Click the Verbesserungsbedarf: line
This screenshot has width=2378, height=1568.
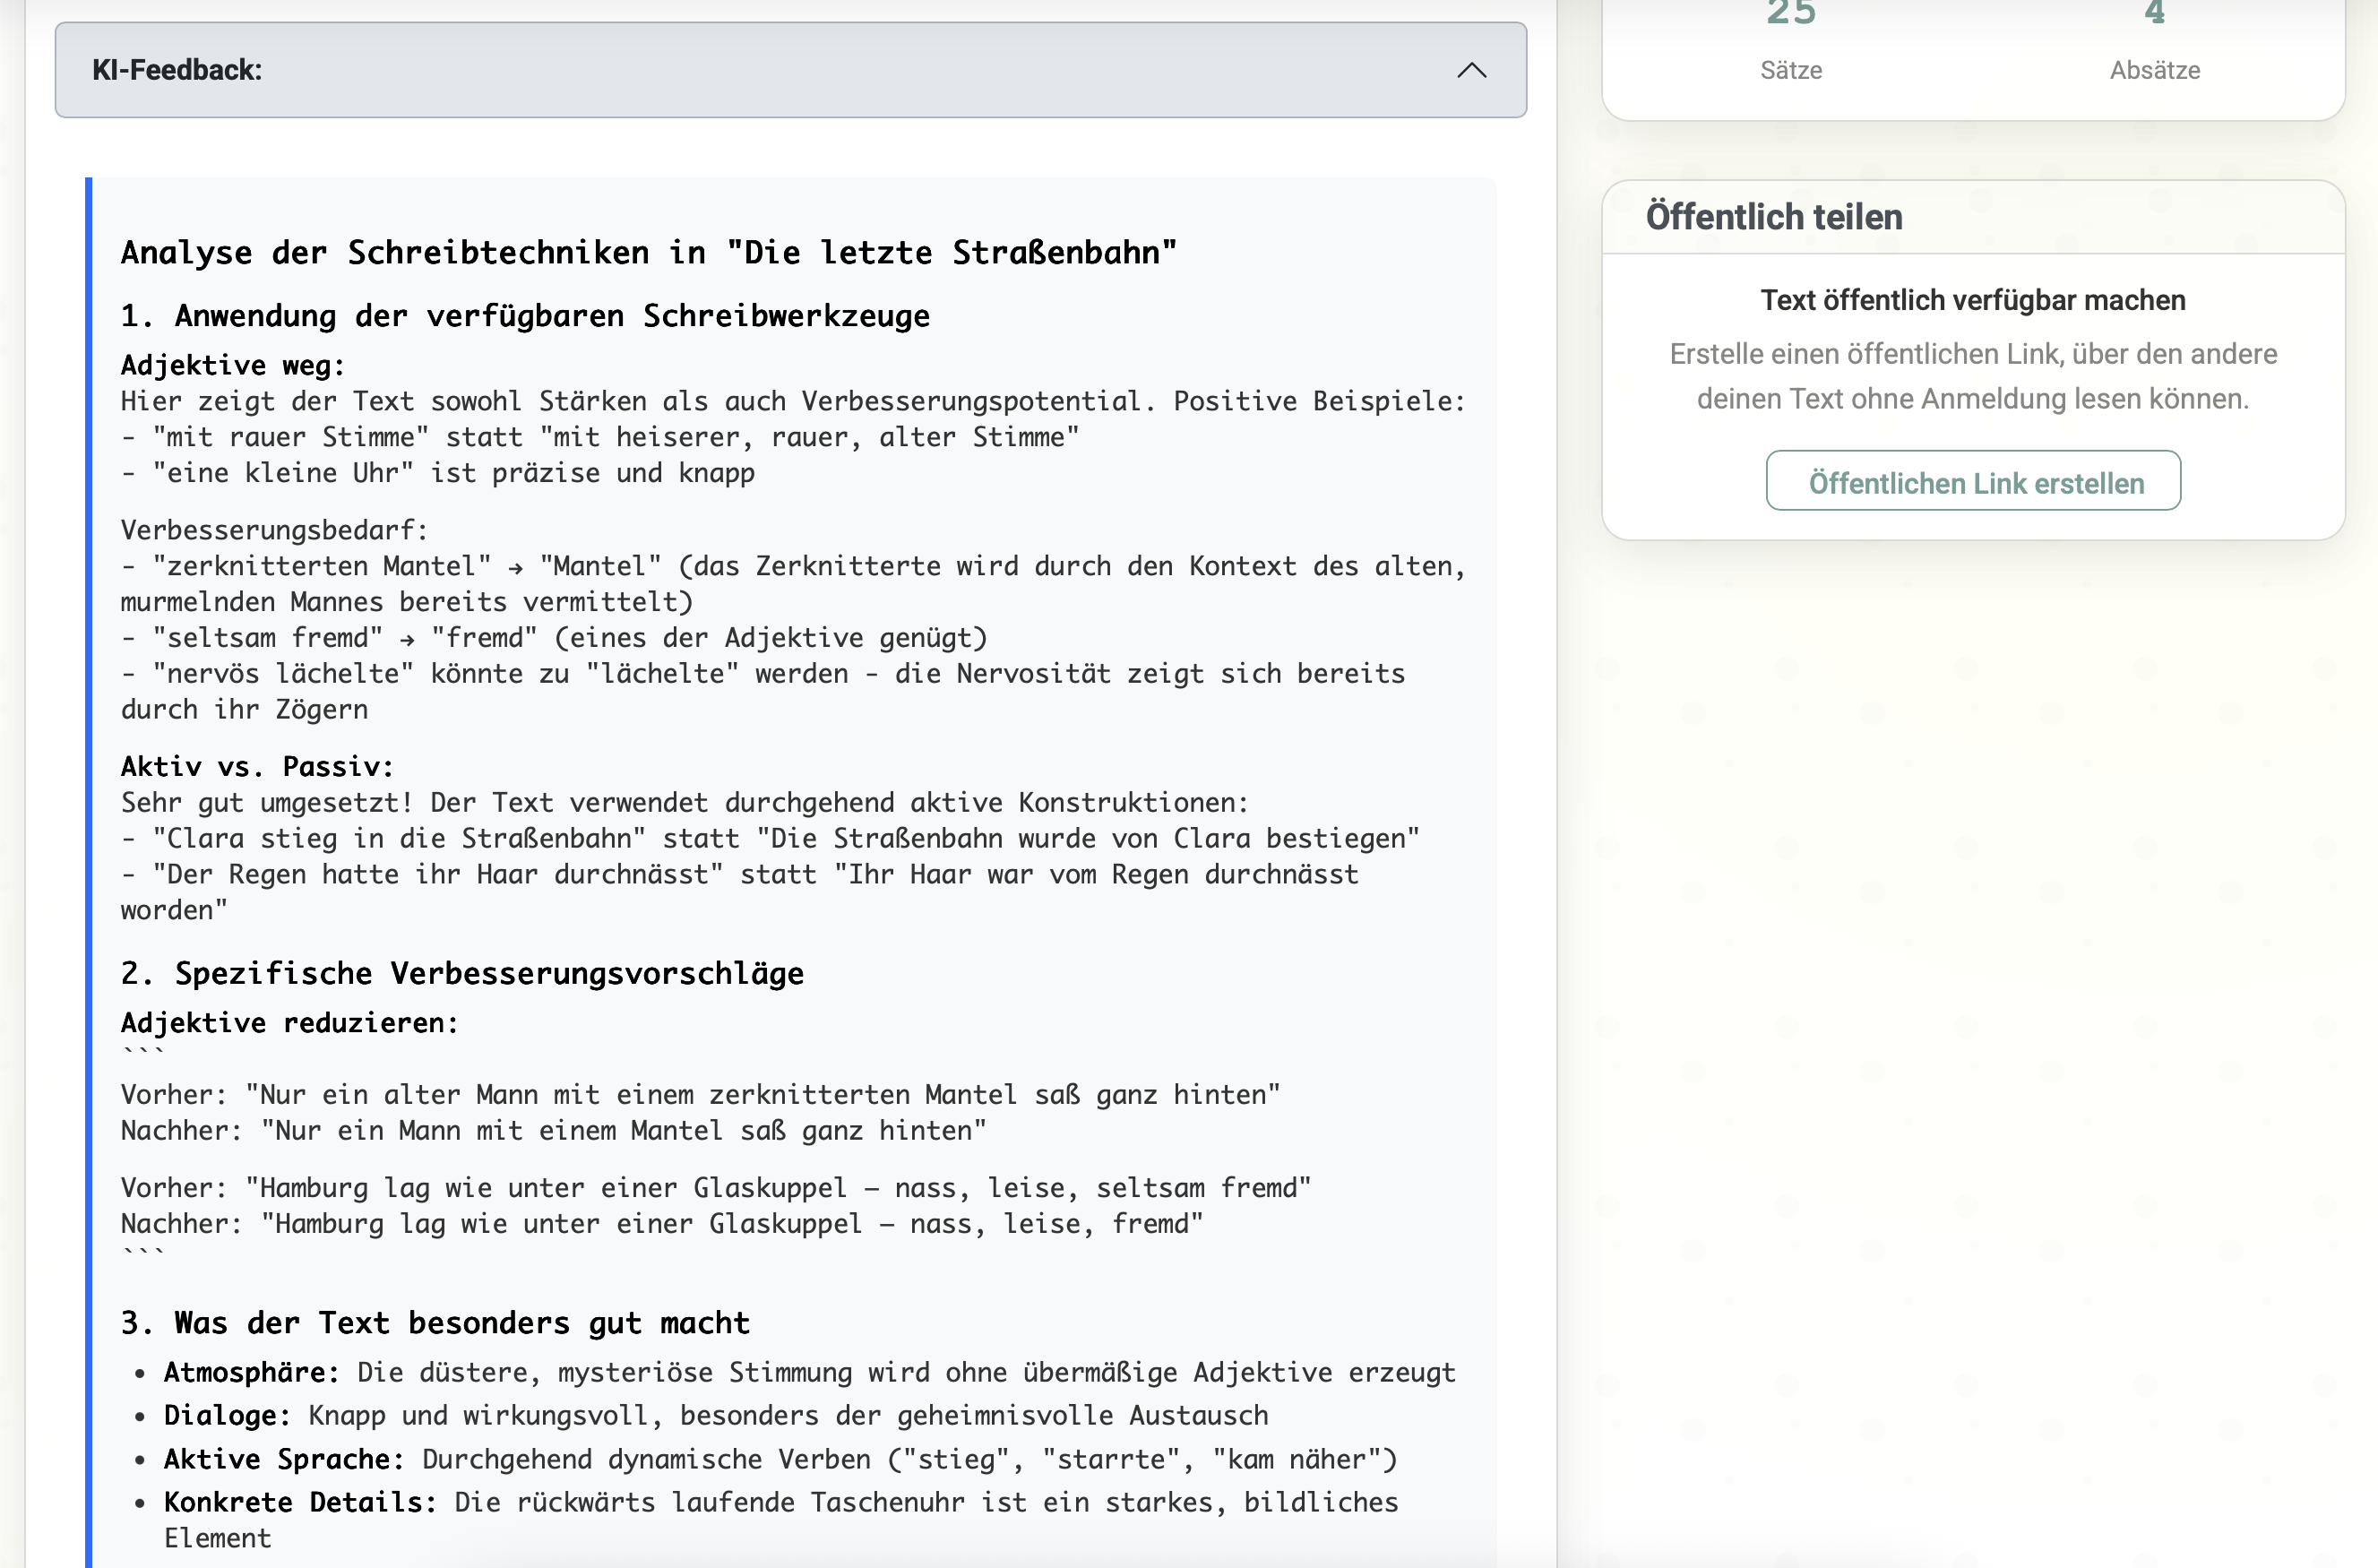pyautogui.click(x=274, y=530)
